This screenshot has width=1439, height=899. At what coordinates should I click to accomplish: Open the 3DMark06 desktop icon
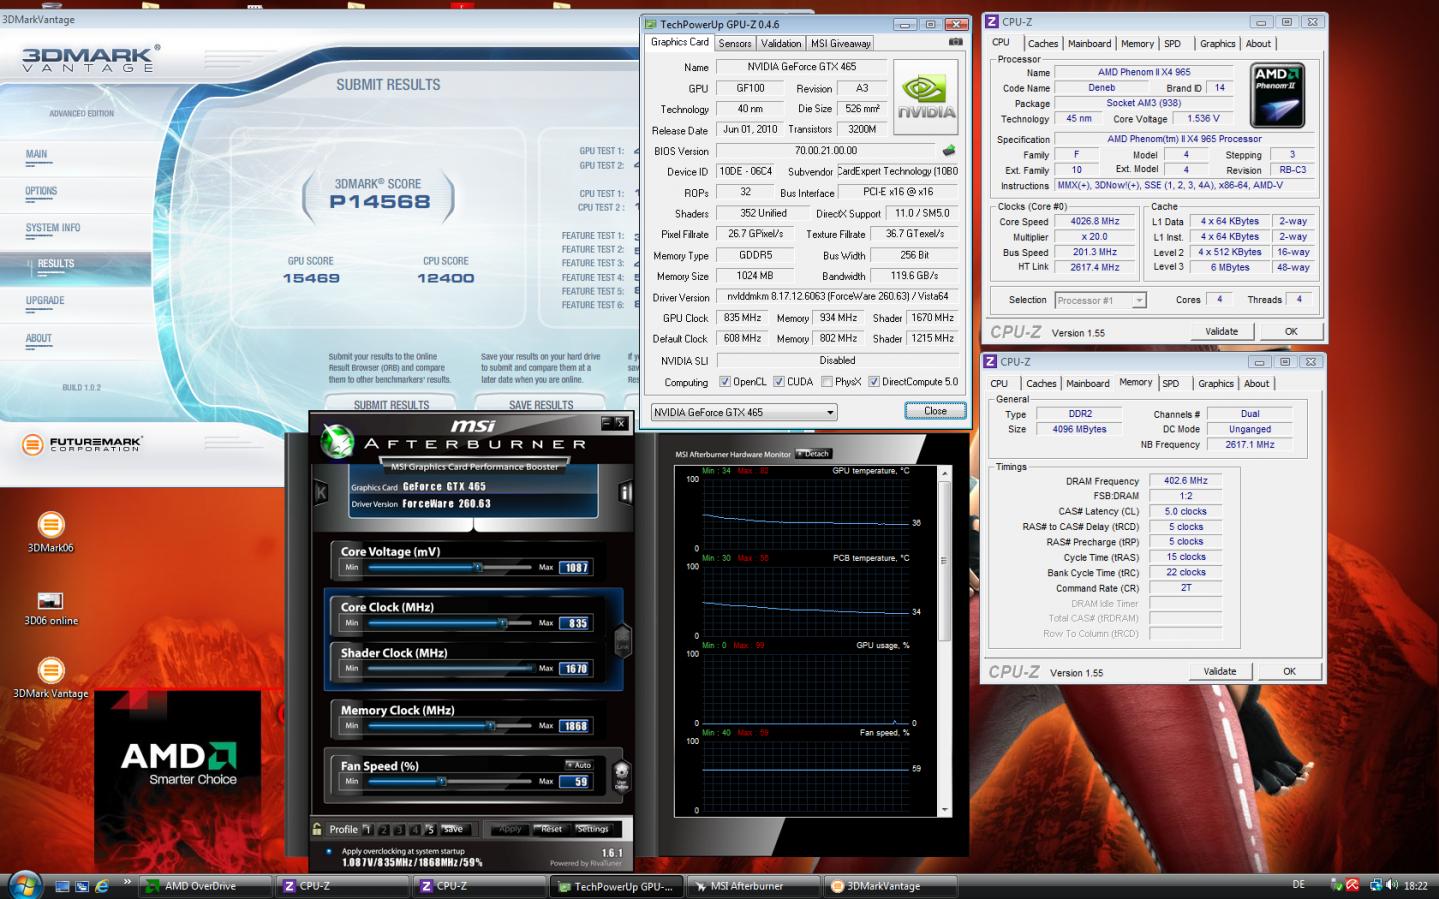[x=50, y=531]
